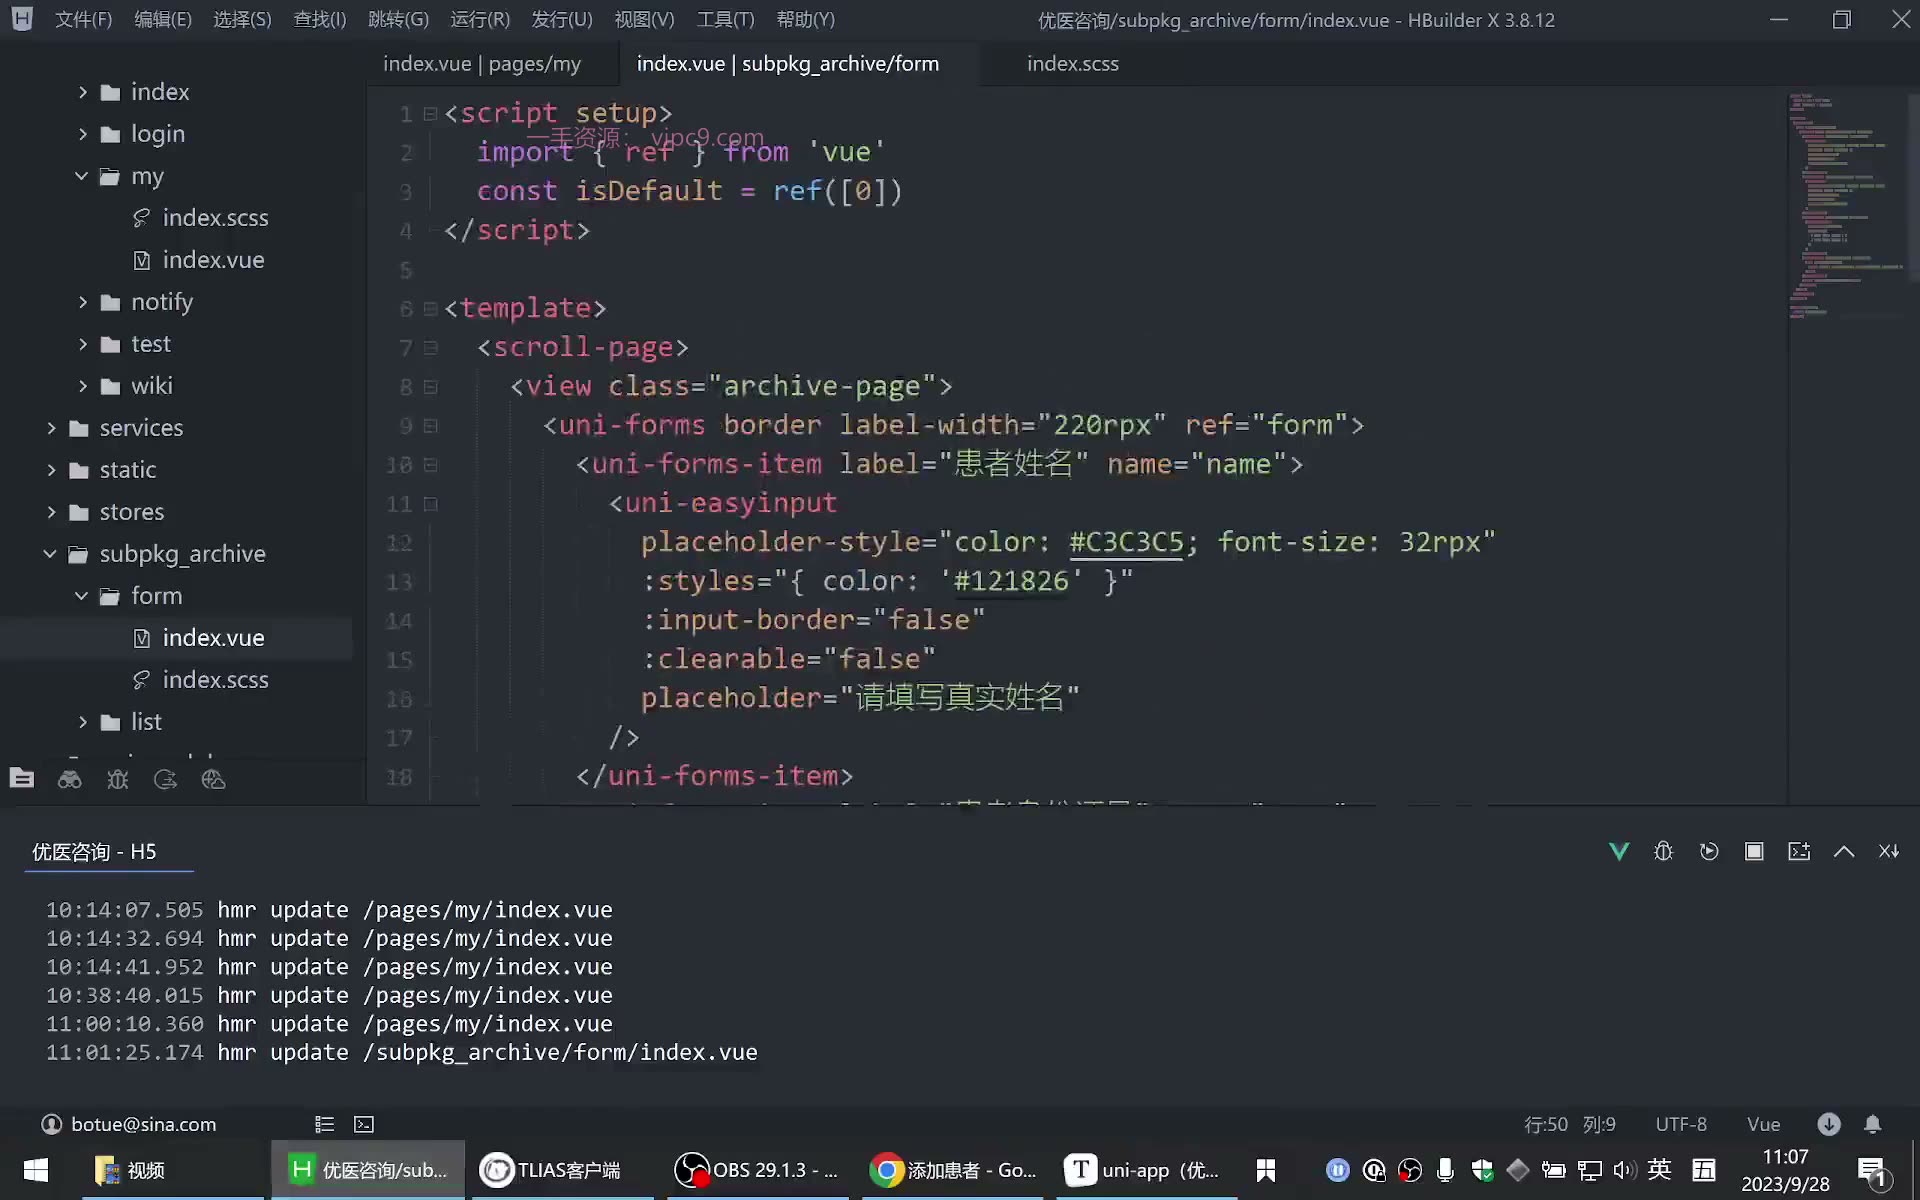1920x1200 pixels.
Task: Stop the running H5 console
Action: [x=1754, y=851]
